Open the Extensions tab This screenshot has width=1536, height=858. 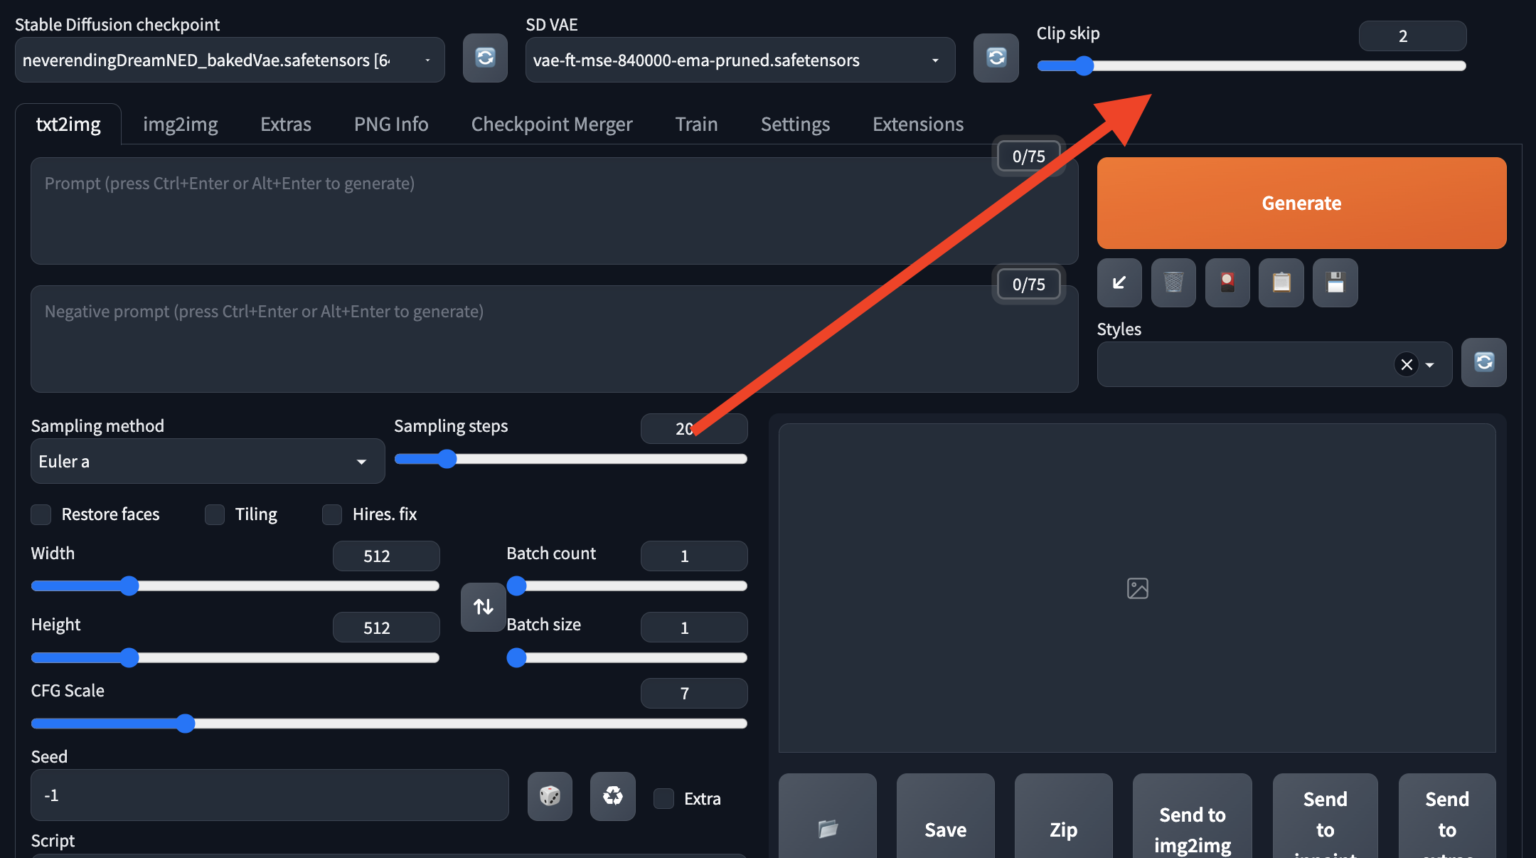coord(917,125)
